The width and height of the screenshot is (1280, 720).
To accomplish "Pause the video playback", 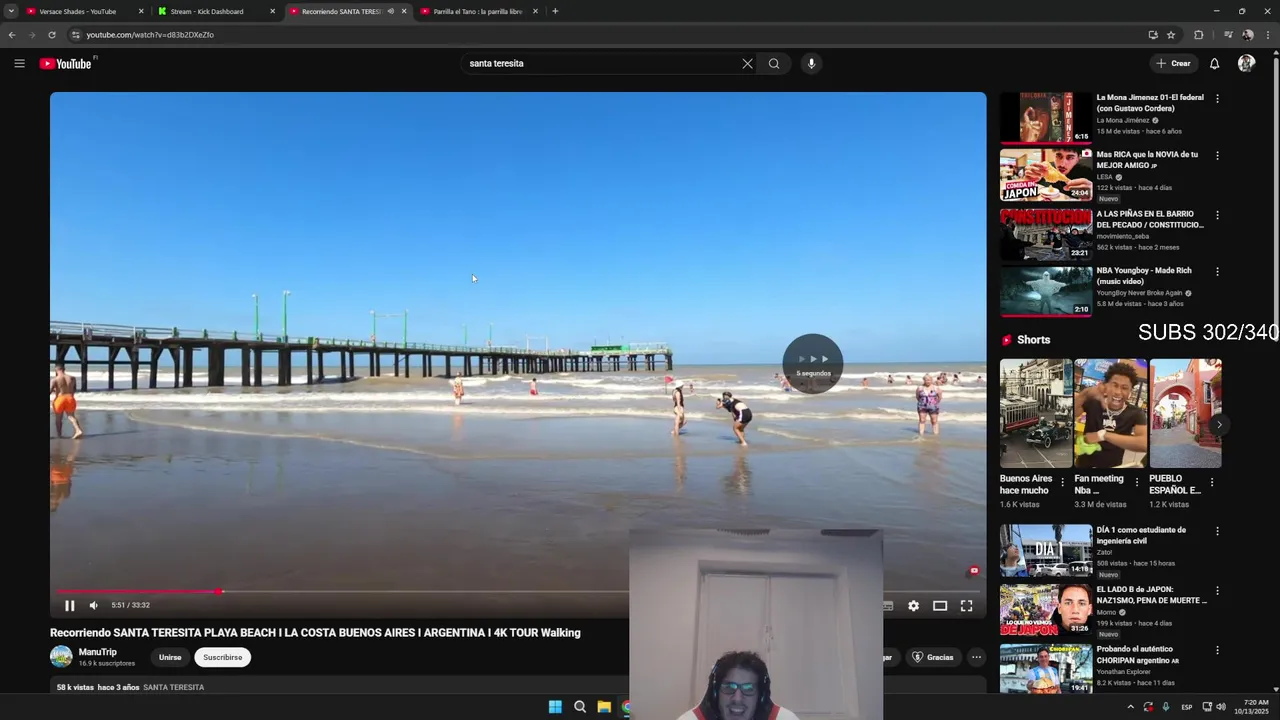I will [x=70, y=605].
